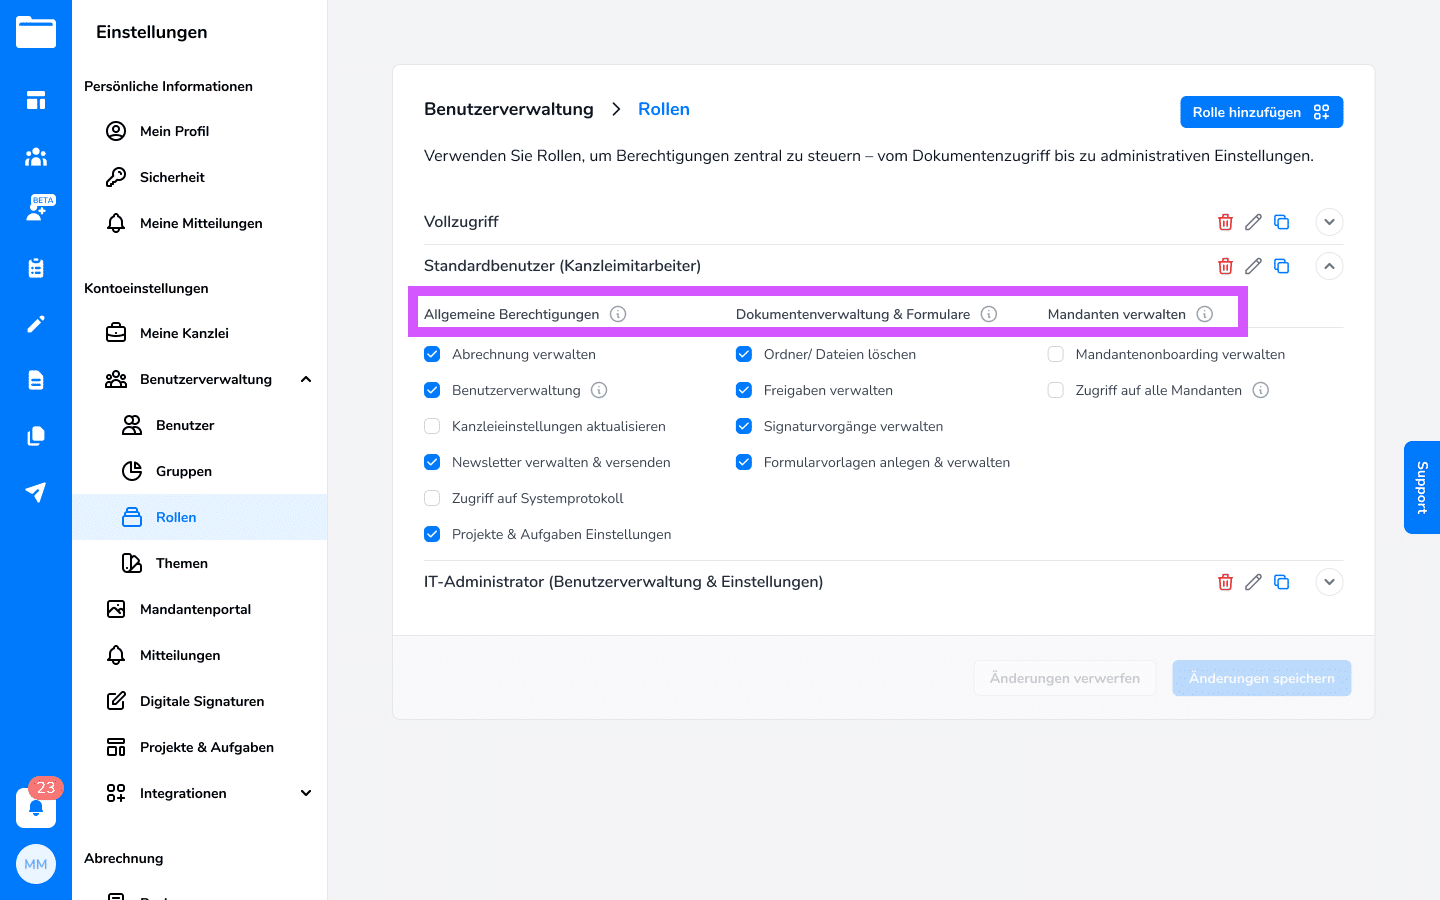Image resolution: width=1440 pixels, height=900 pixels.
Task: Open the paper plane icon in left sidebar
Action: [36, 492]
